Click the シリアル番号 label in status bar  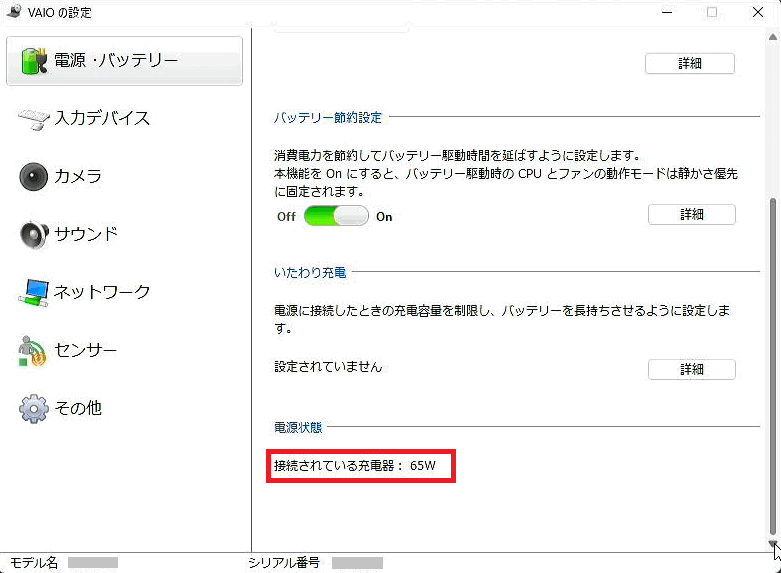tap(284, 563)
